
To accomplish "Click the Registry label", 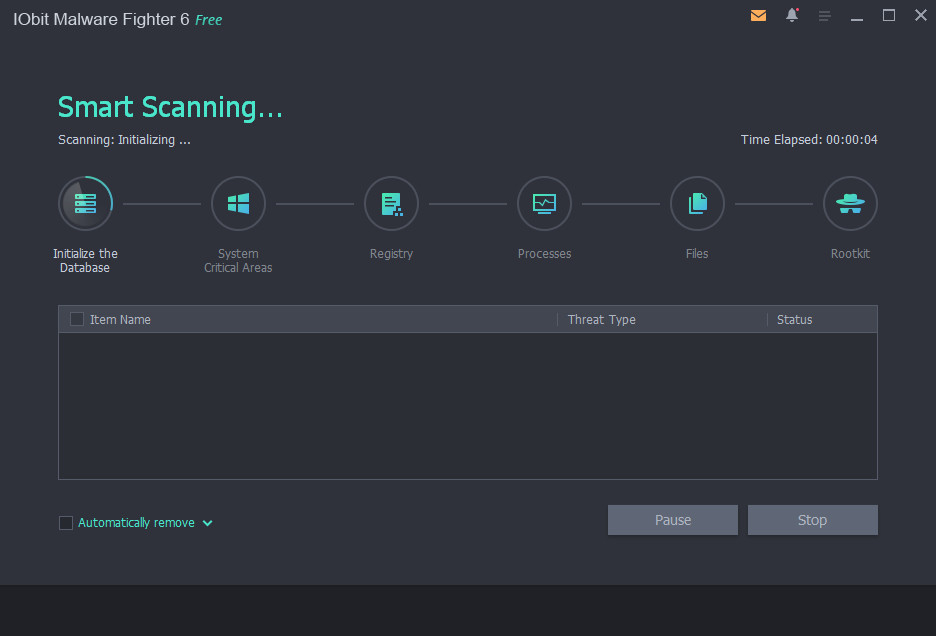I will click(x=392, y=254).
